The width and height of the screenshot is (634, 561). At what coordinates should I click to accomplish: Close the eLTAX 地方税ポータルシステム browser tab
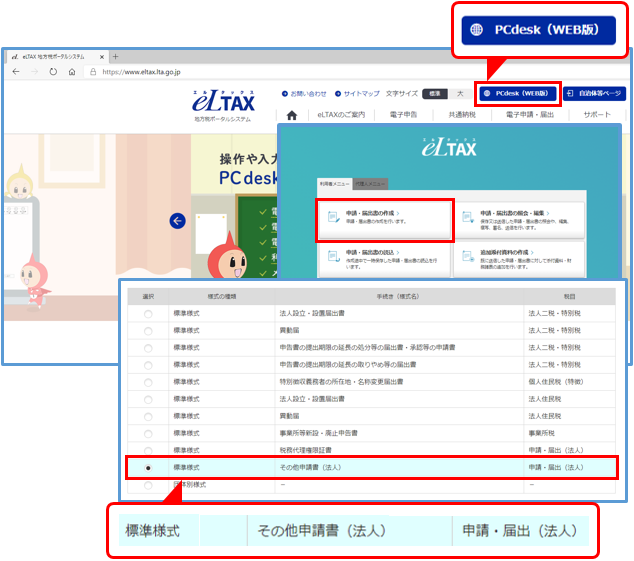pyautogui.click(x=102, y=57)
